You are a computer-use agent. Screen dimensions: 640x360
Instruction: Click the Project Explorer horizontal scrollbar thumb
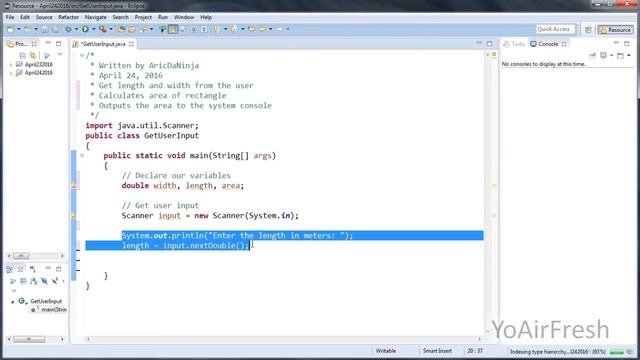pos(21,256)
